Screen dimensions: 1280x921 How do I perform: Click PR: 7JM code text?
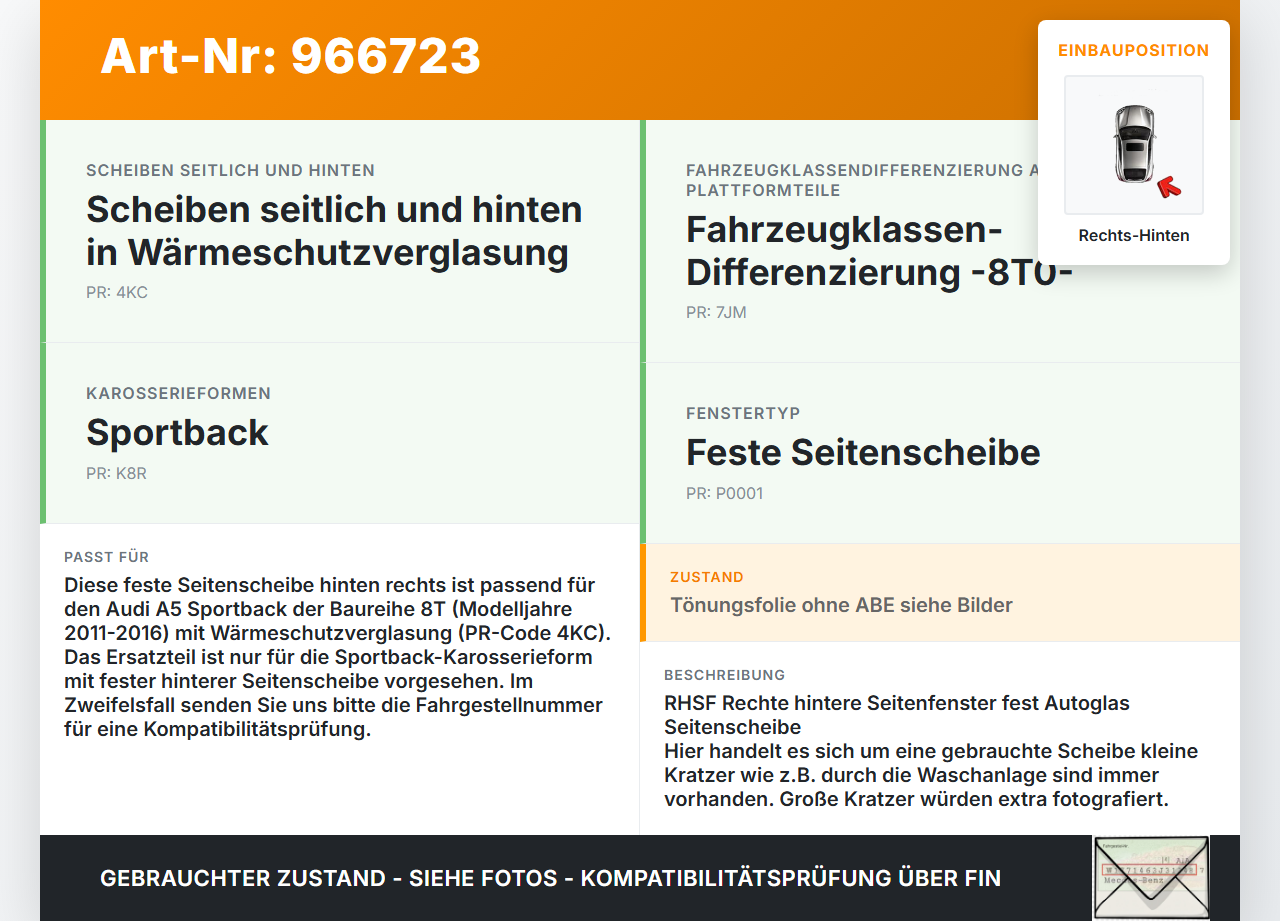pyautogui.click(x=716, y=312)
